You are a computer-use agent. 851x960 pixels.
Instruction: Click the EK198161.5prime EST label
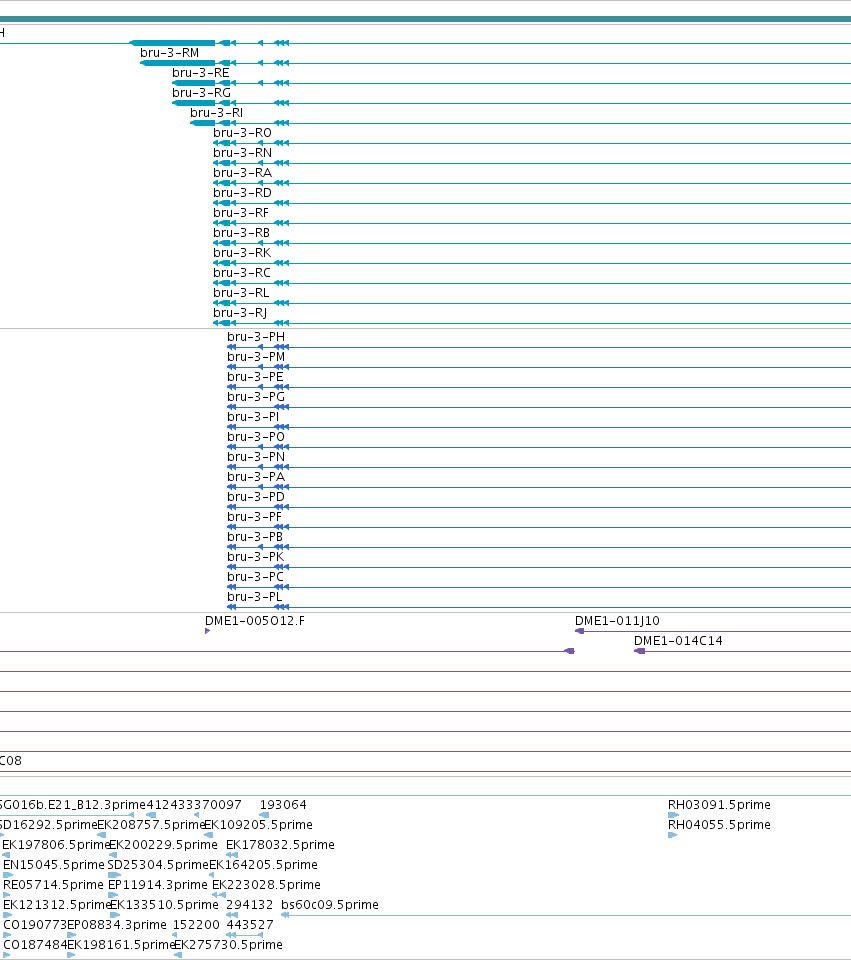point(121,945)
